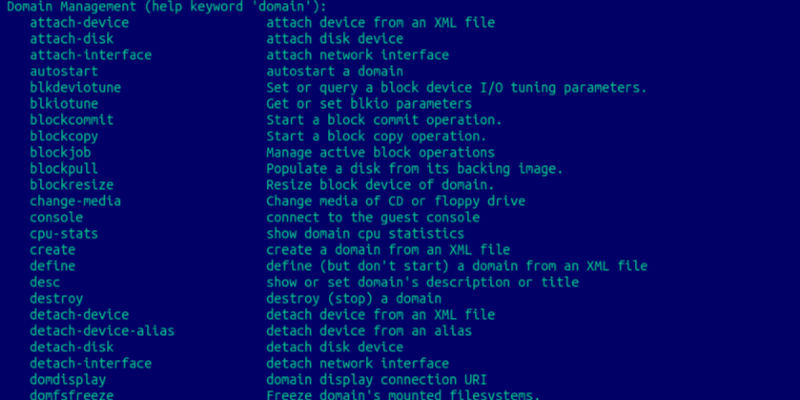
Task: Click the 'blkdeviotune' command text
Action: [75, 87]
